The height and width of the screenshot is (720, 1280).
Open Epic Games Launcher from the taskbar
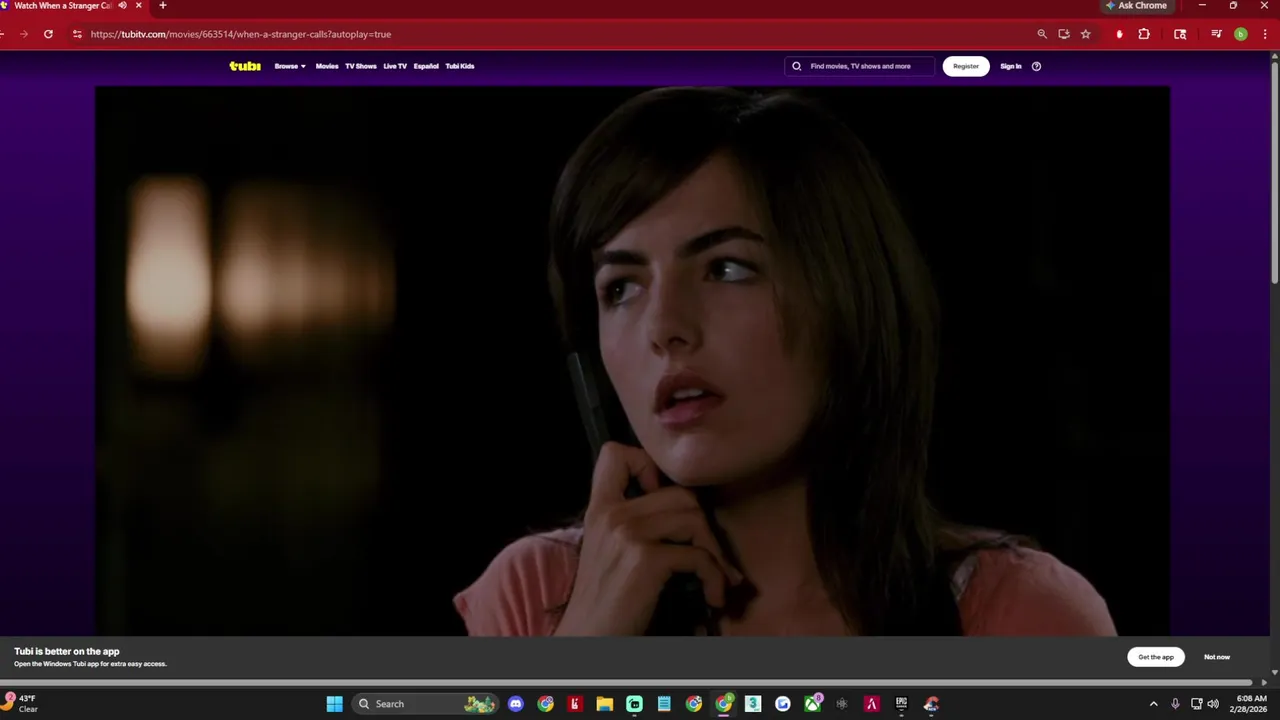click(901, 704)
